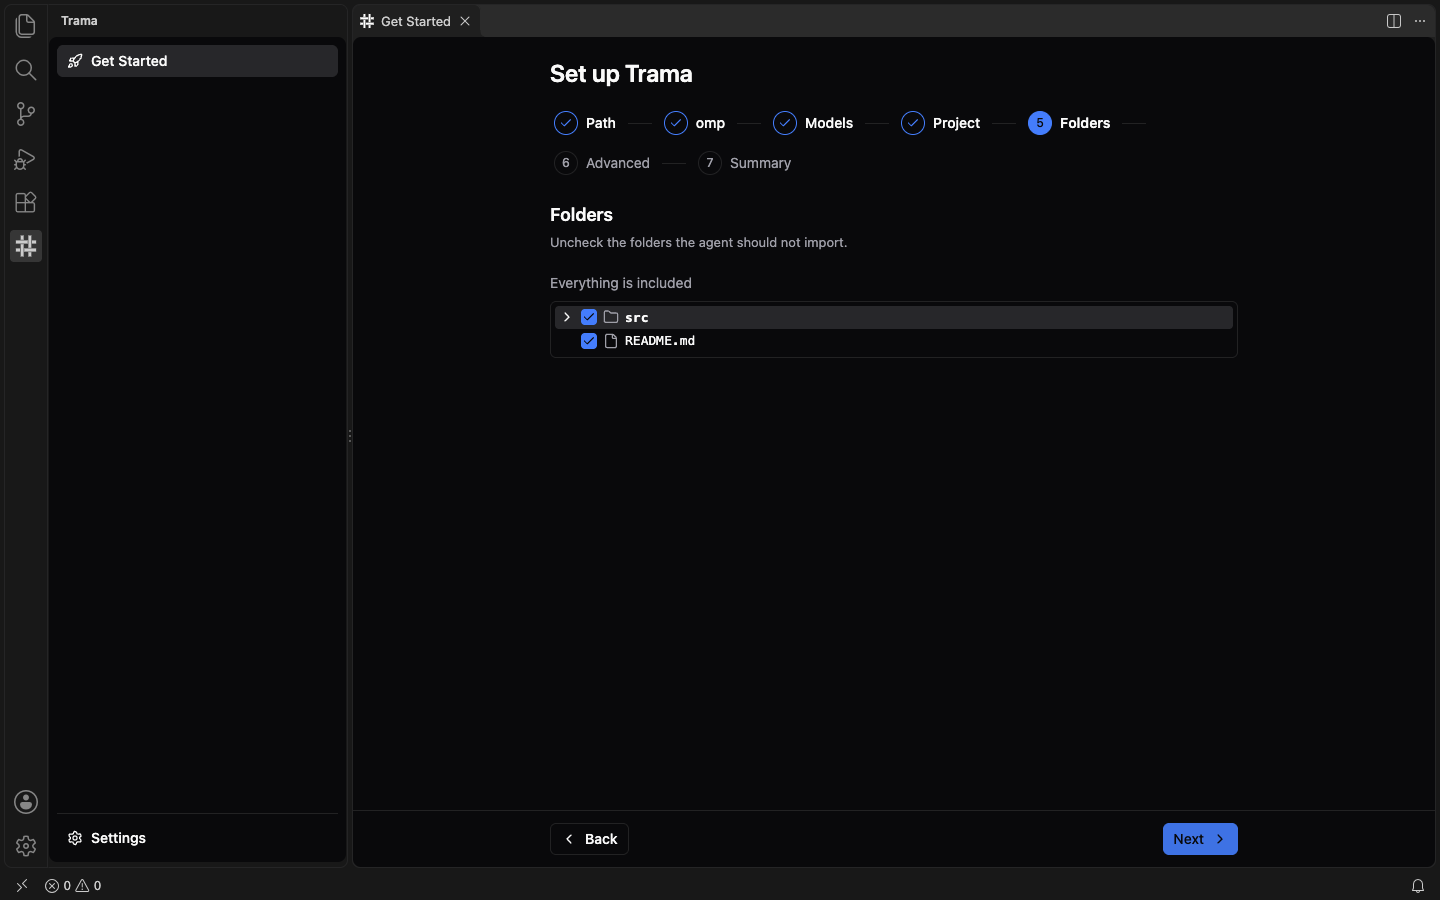Open Settings in the Trama sidebar

coord(107,838)
